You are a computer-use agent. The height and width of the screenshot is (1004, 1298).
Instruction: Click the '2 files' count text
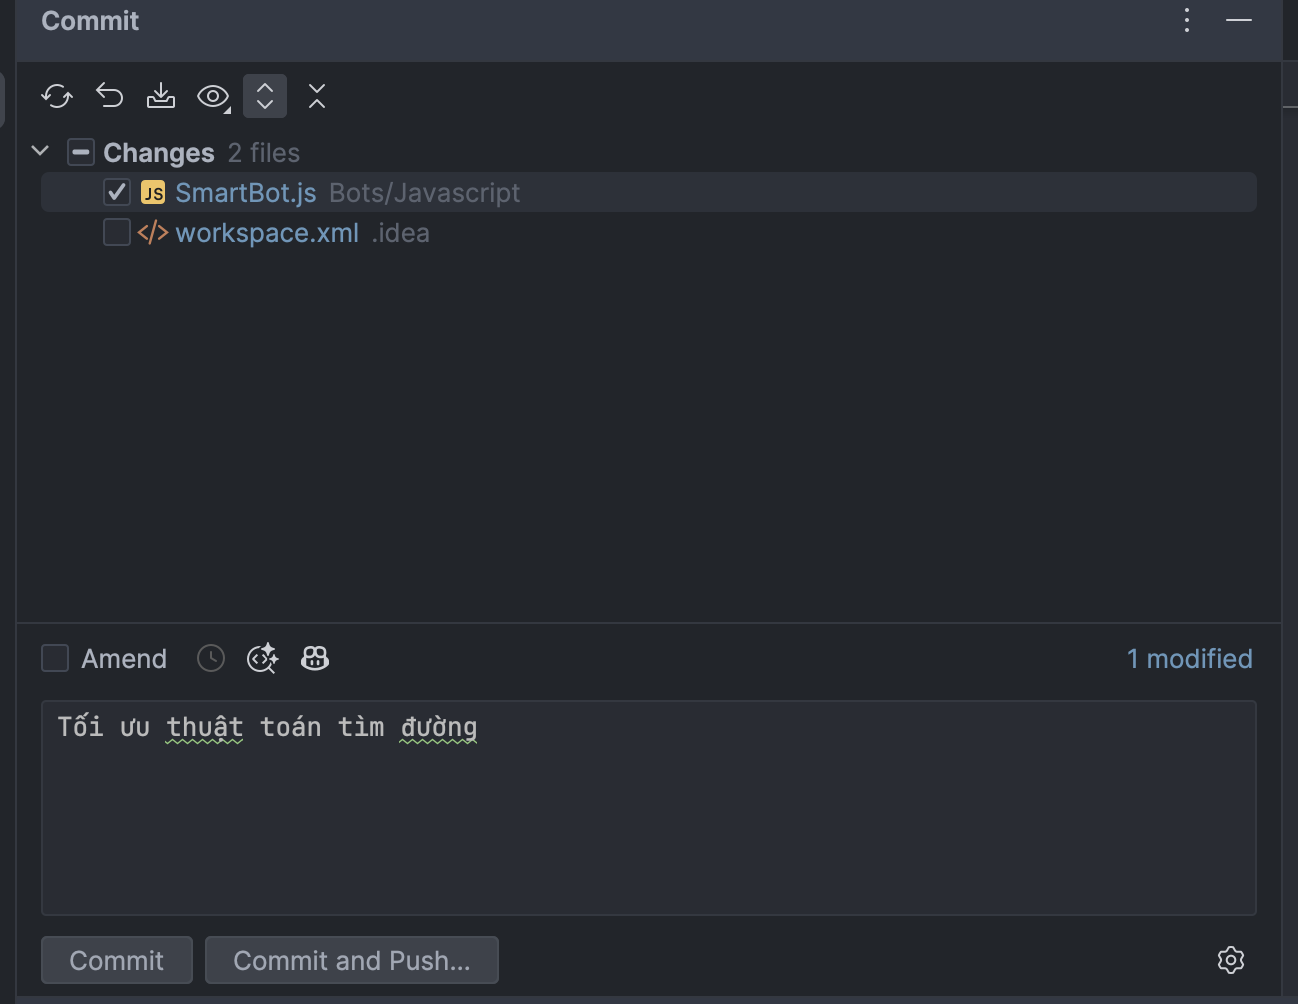point(264,152)
